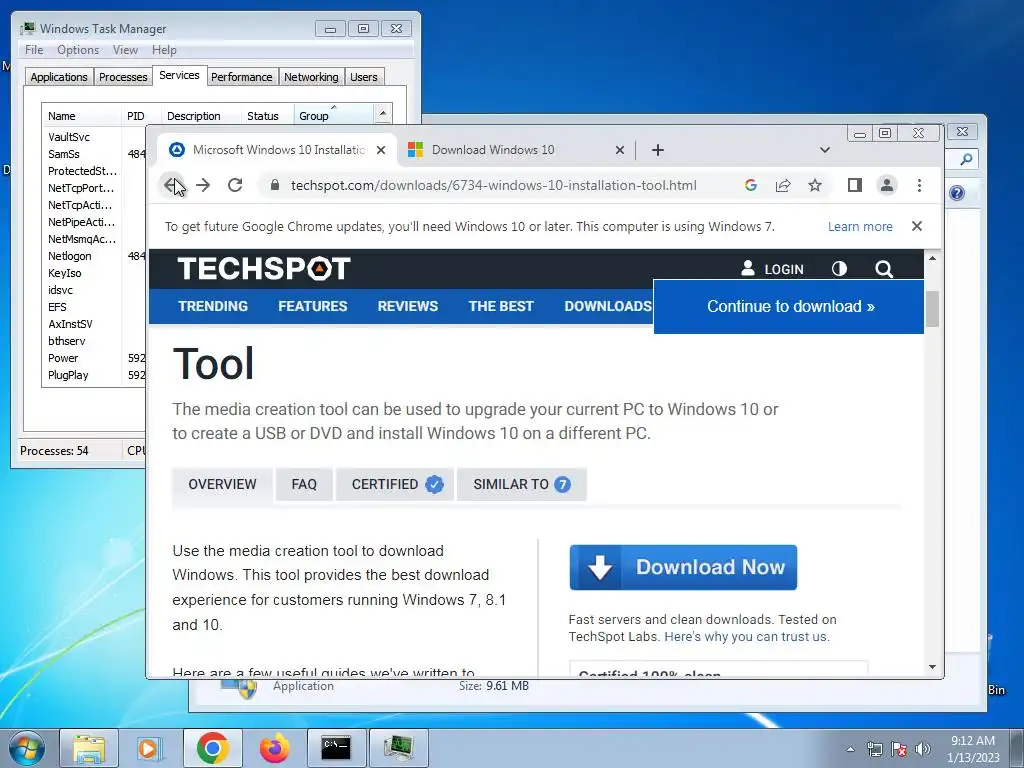1024x768 pixels.
Task: Close the Microsoft Windows 10 Installation tab
Action: pyautogui.click(x=381, y=150)
